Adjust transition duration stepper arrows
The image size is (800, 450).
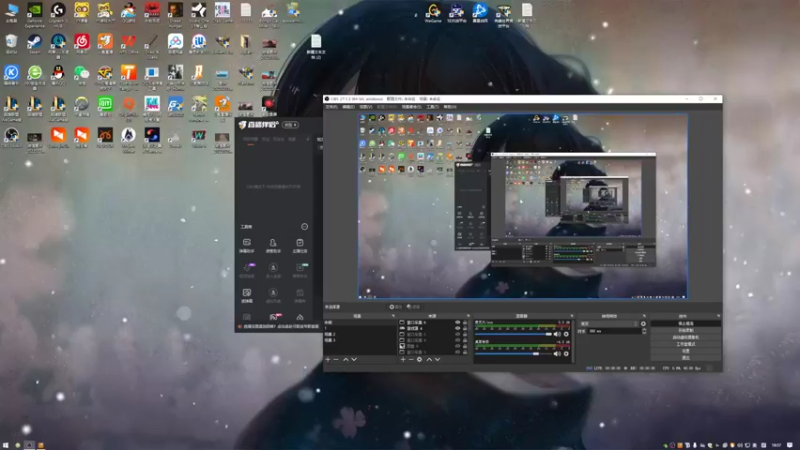click(644, 331)
